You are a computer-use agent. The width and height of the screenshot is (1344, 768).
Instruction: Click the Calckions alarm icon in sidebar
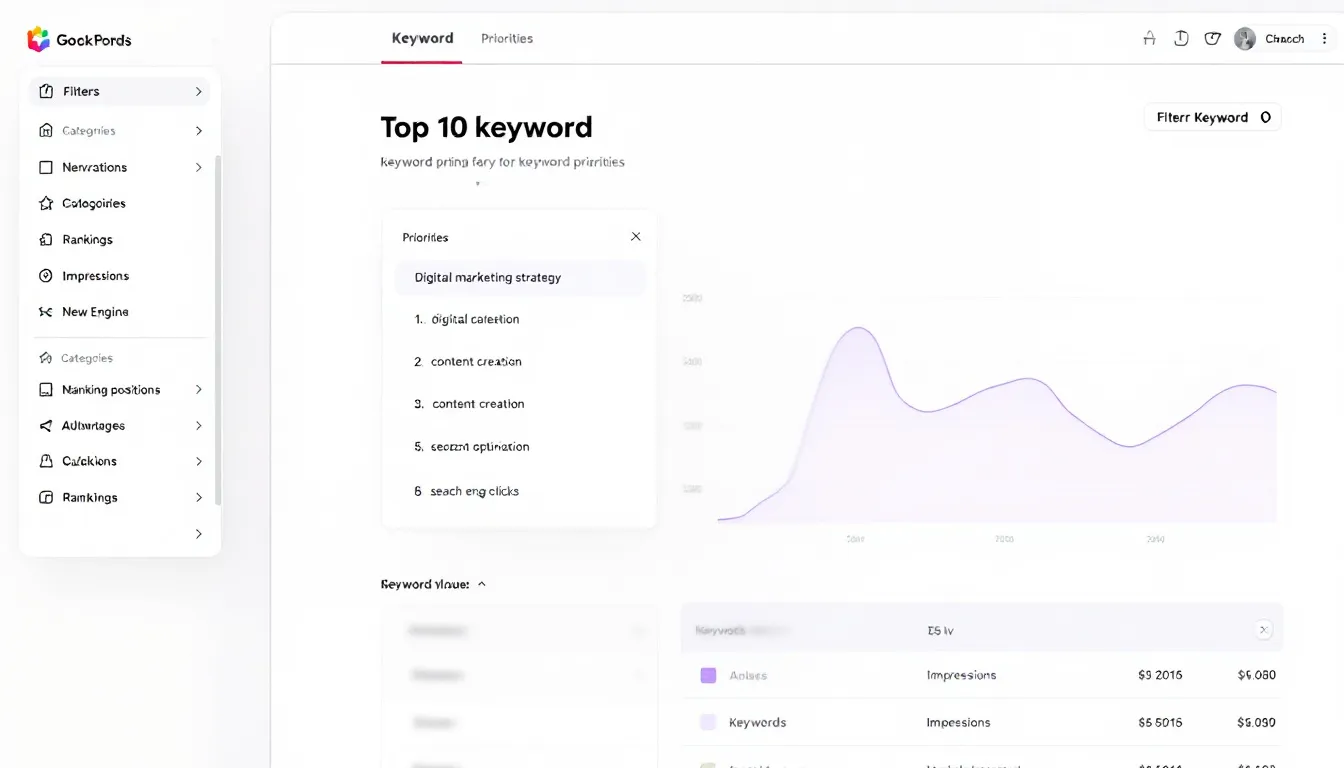pos(46,461)
